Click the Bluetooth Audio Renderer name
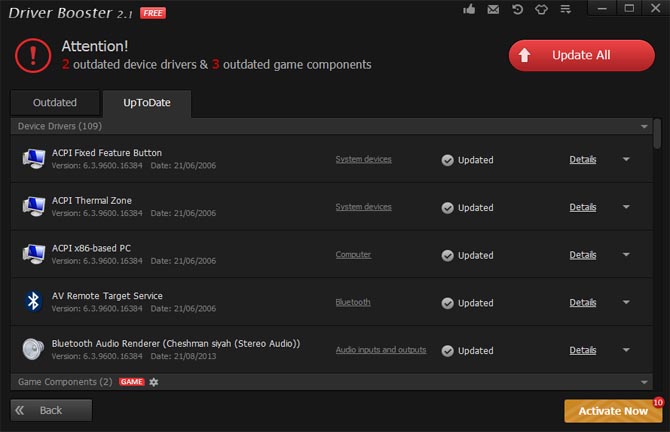The height and width of the screenshot is (432, 670). (x=176, y=344)
